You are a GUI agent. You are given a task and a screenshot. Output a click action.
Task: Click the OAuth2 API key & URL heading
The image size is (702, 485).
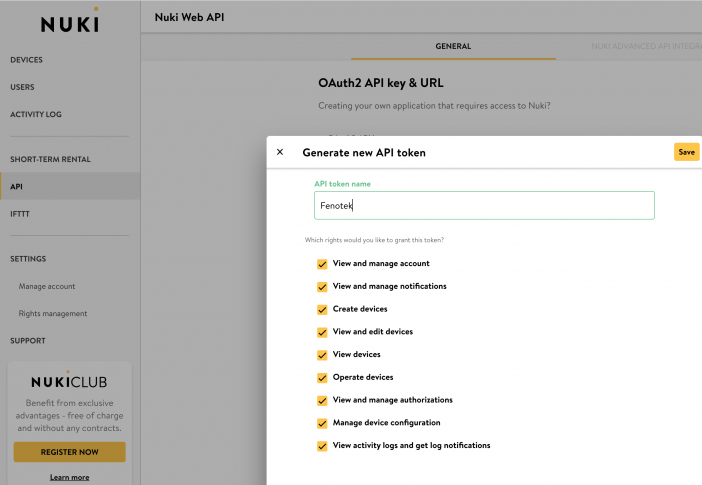tap(381, 83)
